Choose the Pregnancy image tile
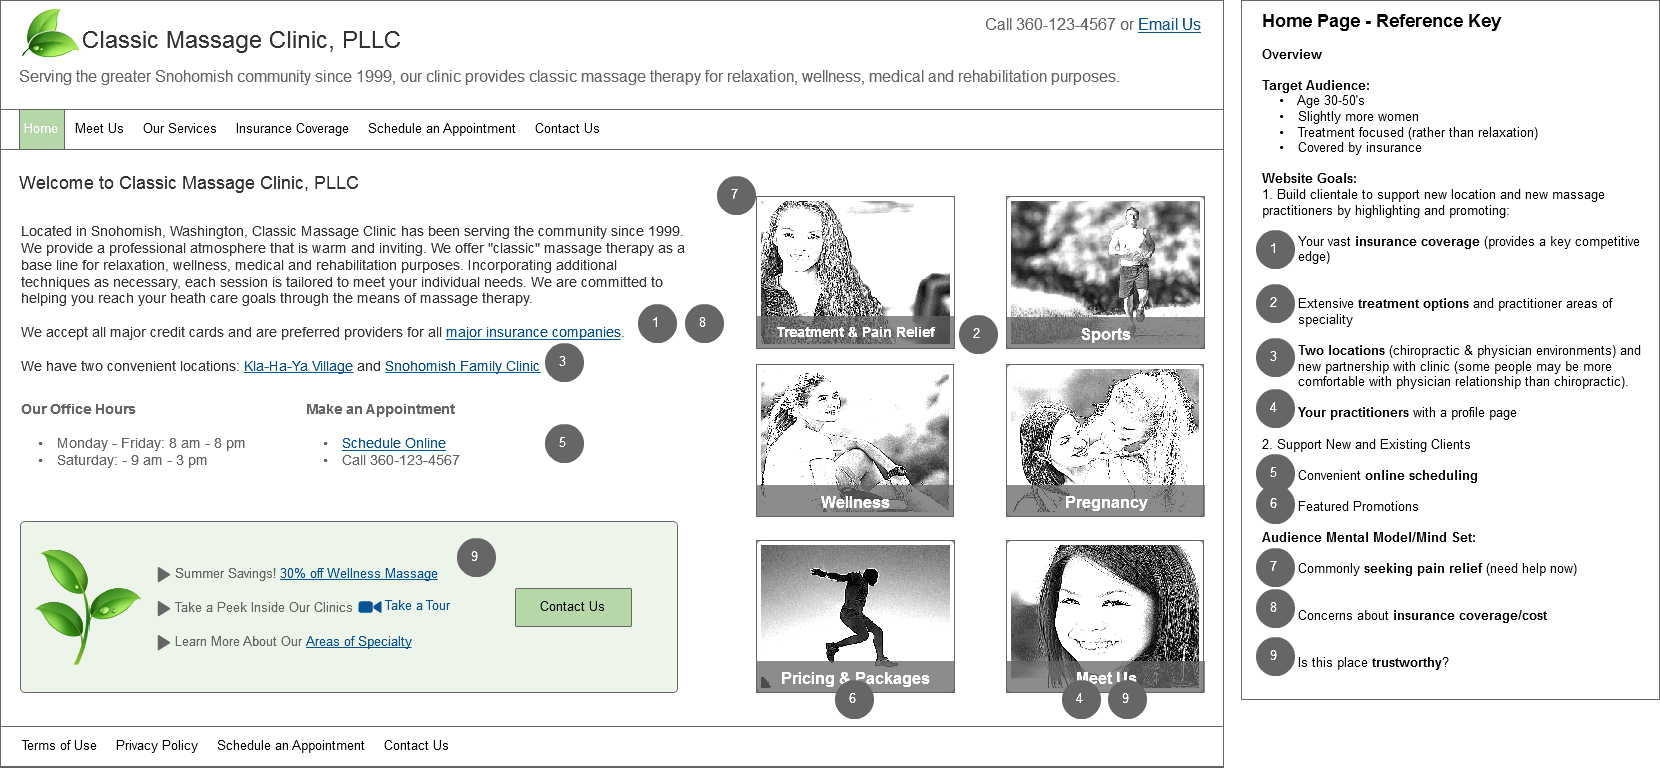The image size is (1660, 768). pos(1105,440)
